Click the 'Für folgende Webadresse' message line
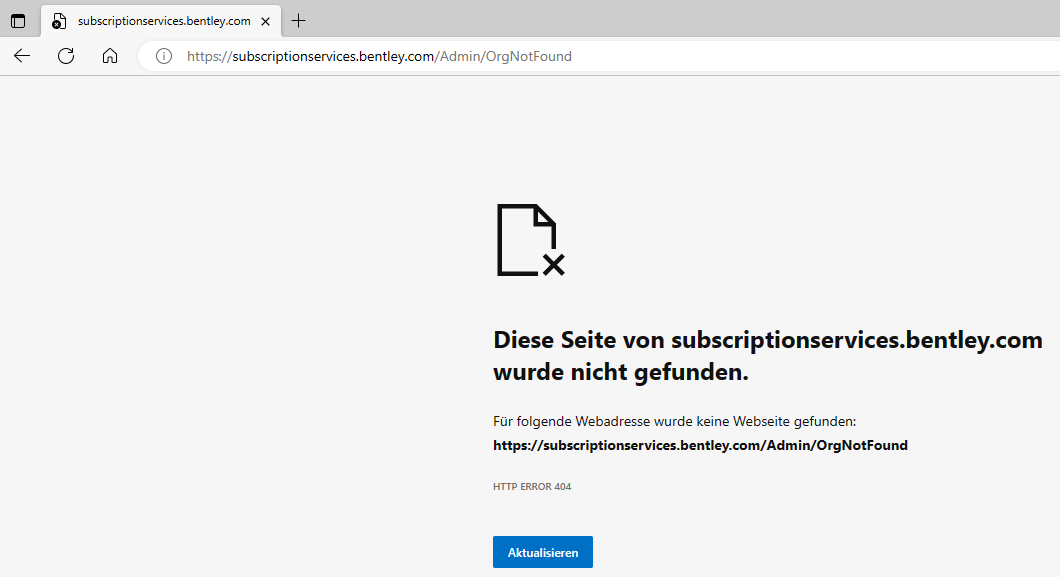This screenshot has height=579, width=1060. [x=675, y=421]
